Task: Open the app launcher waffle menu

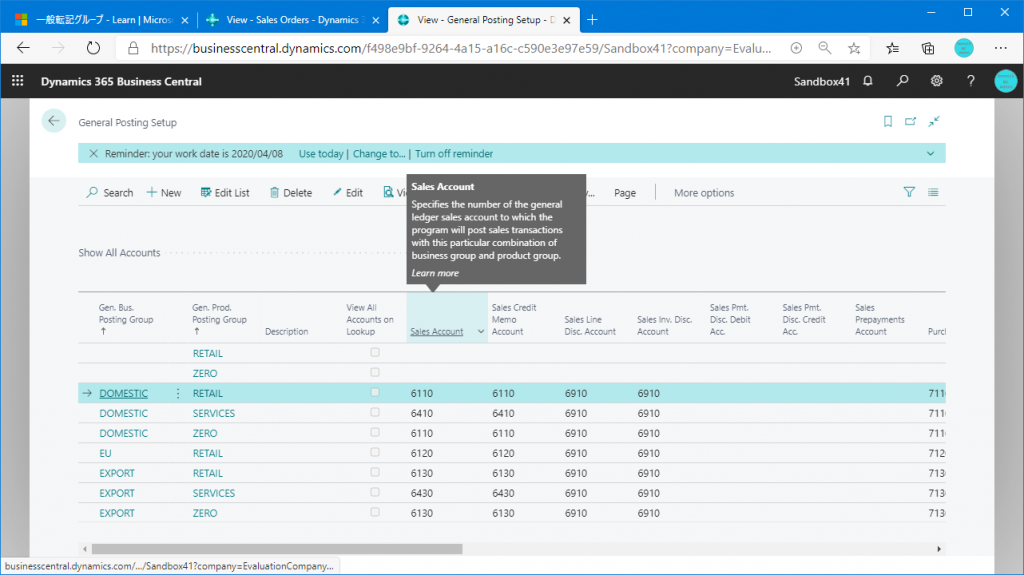Action: click(x=18, y=81)
